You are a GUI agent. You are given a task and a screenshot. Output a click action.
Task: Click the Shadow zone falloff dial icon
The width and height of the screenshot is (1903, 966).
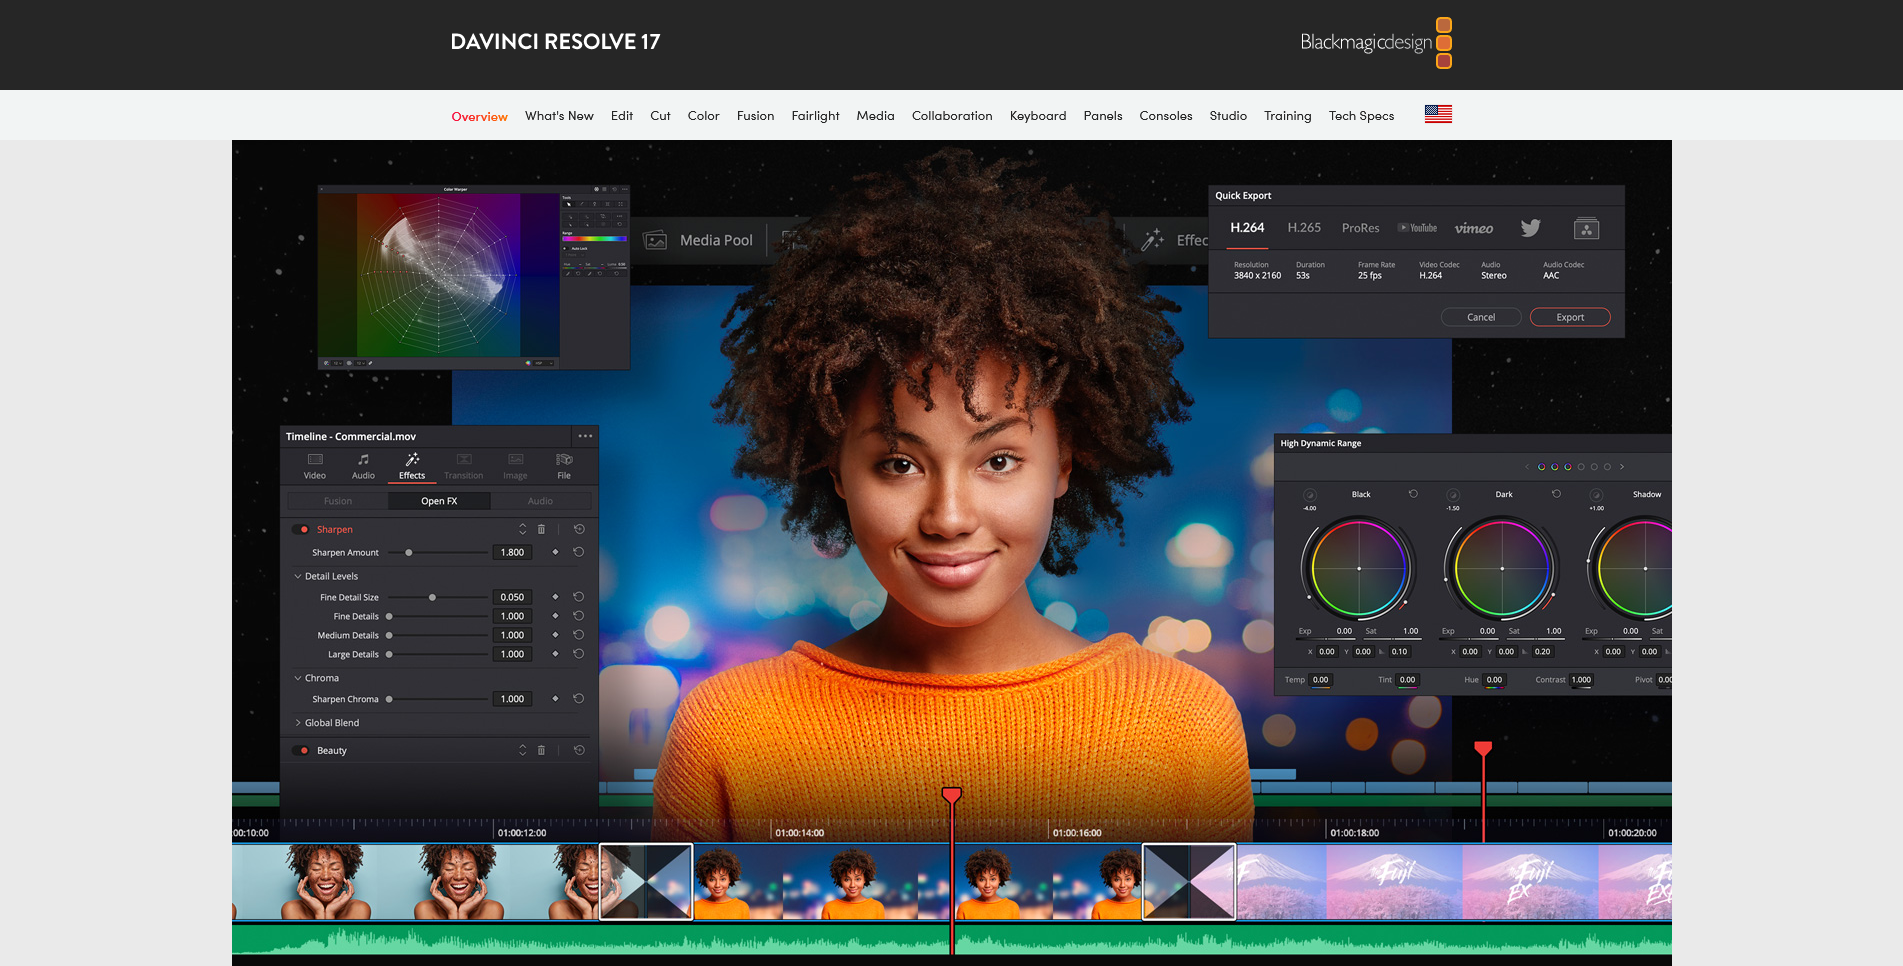[1596, 495]
